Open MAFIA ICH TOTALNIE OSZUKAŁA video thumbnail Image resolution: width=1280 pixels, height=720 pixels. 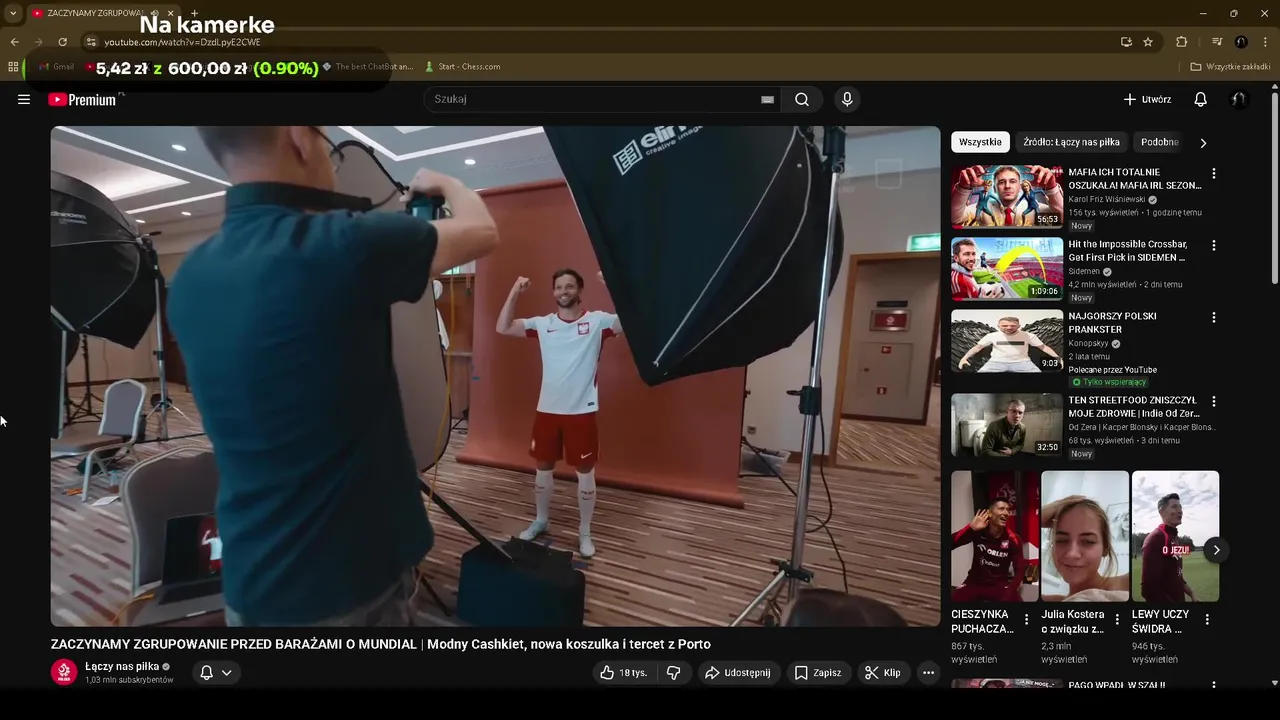click(1007, 197)
